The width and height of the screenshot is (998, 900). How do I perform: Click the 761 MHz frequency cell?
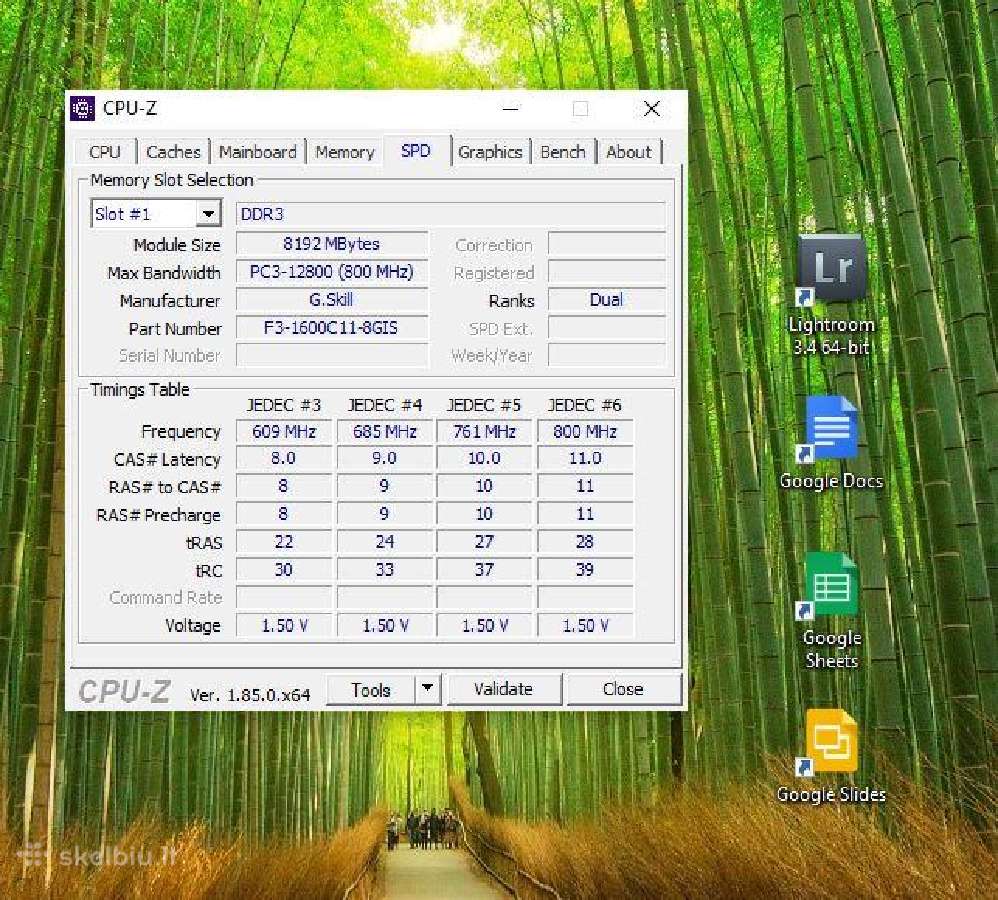(484, 432)
